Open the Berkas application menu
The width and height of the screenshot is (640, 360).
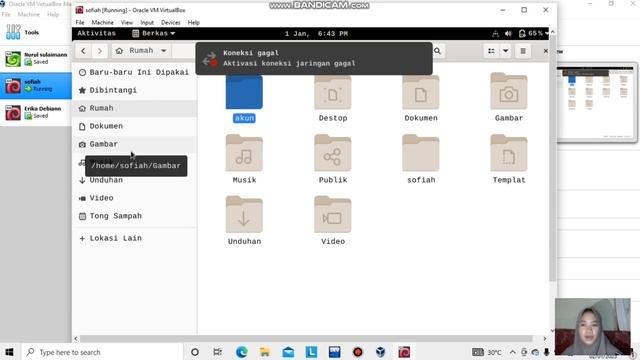(x=153, y=33)
